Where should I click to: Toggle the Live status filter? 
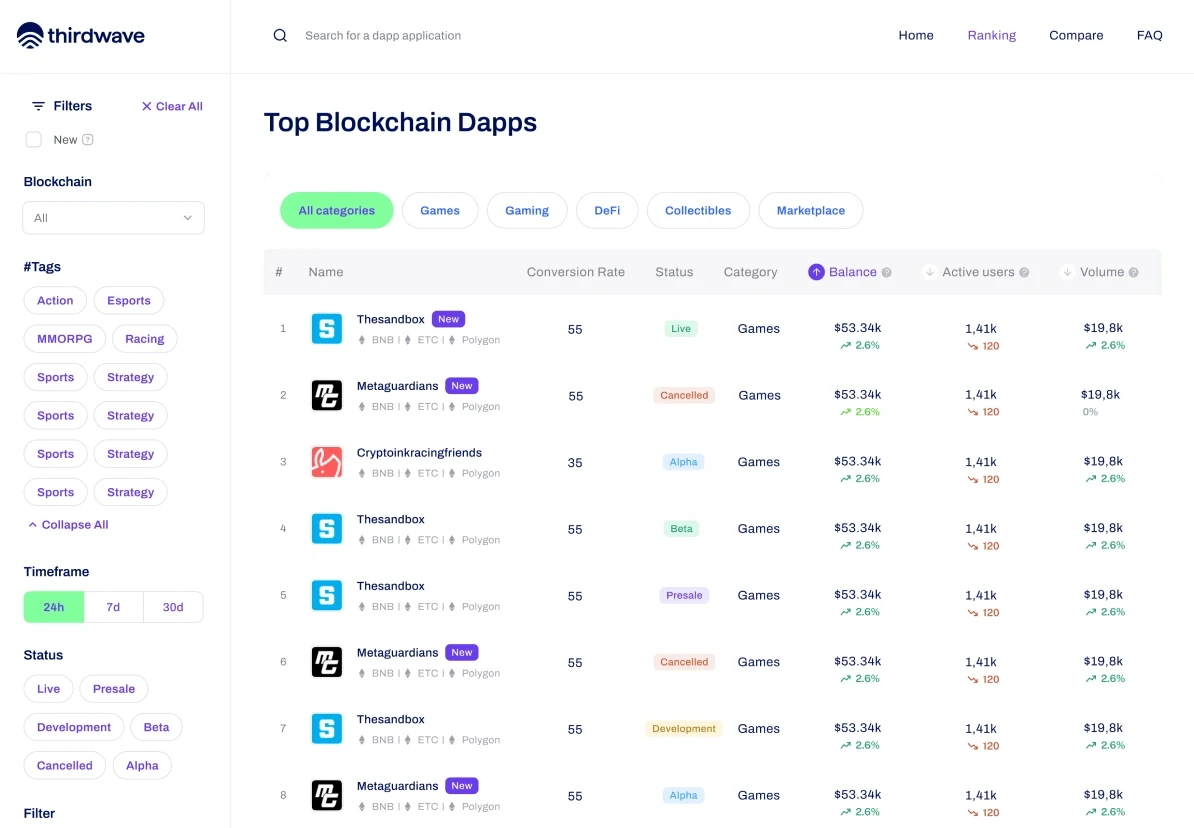tap(48, 689)
